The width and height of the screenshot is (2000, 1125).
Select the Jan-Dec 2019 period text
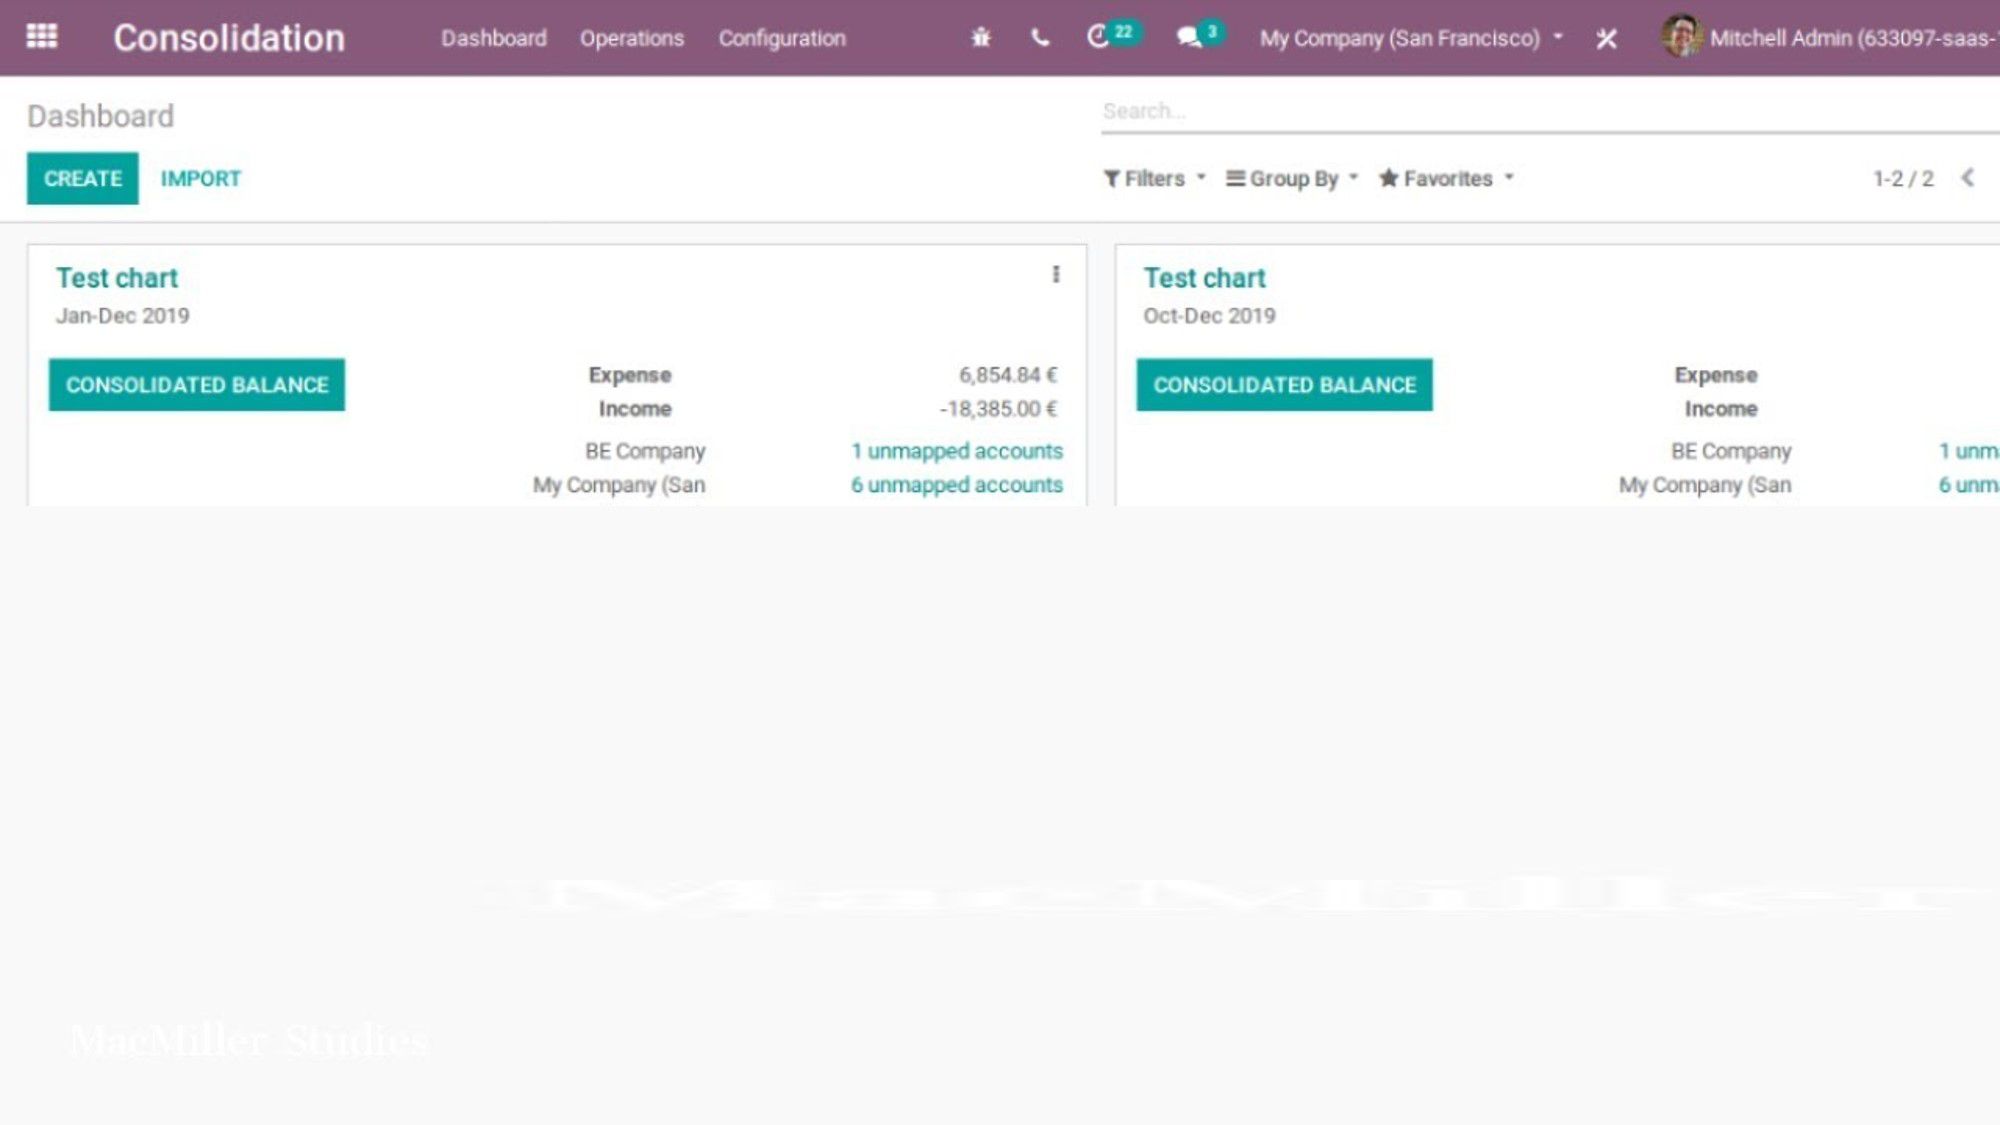click(x=122, y=316)
